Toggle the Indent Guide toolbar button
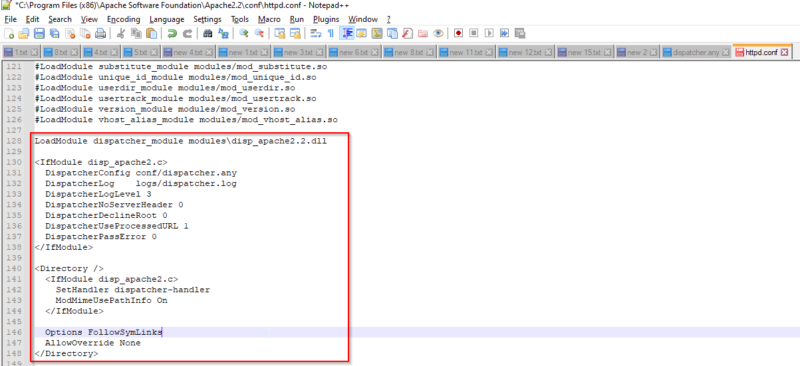 (347, 33)
